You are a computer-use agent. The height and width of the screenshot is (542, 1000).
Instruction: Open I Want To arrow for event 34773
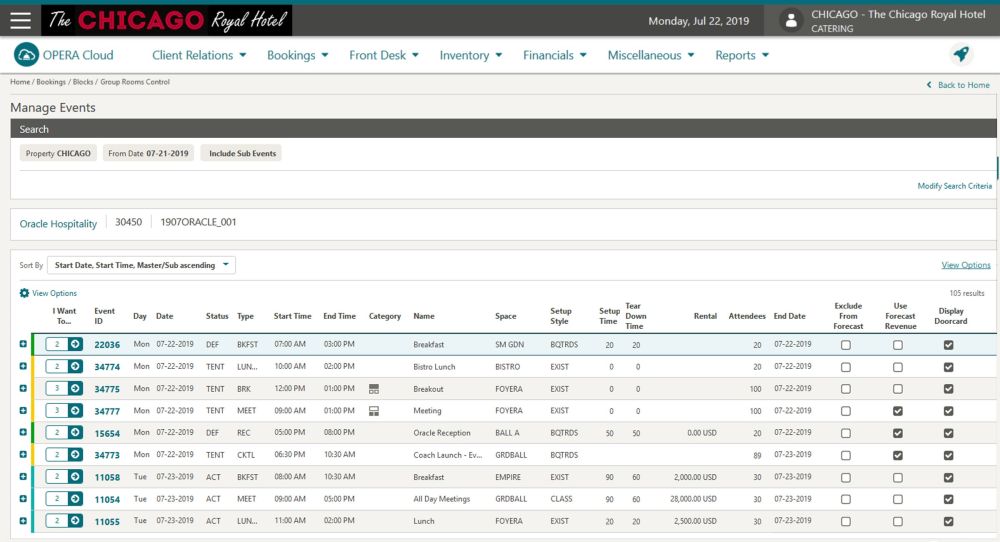[75, 455]
